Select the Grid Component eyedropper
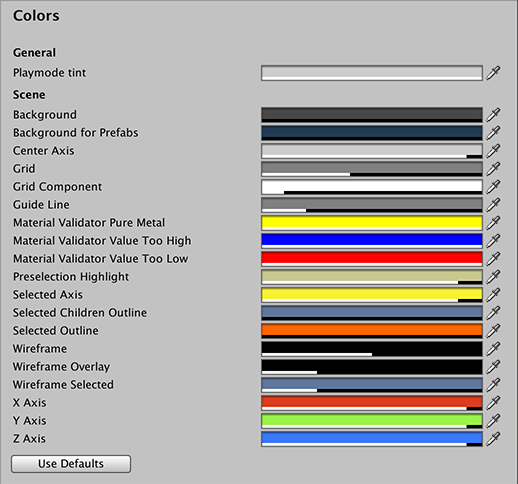Viewport: 518px width, 484px height. [493, 187]
